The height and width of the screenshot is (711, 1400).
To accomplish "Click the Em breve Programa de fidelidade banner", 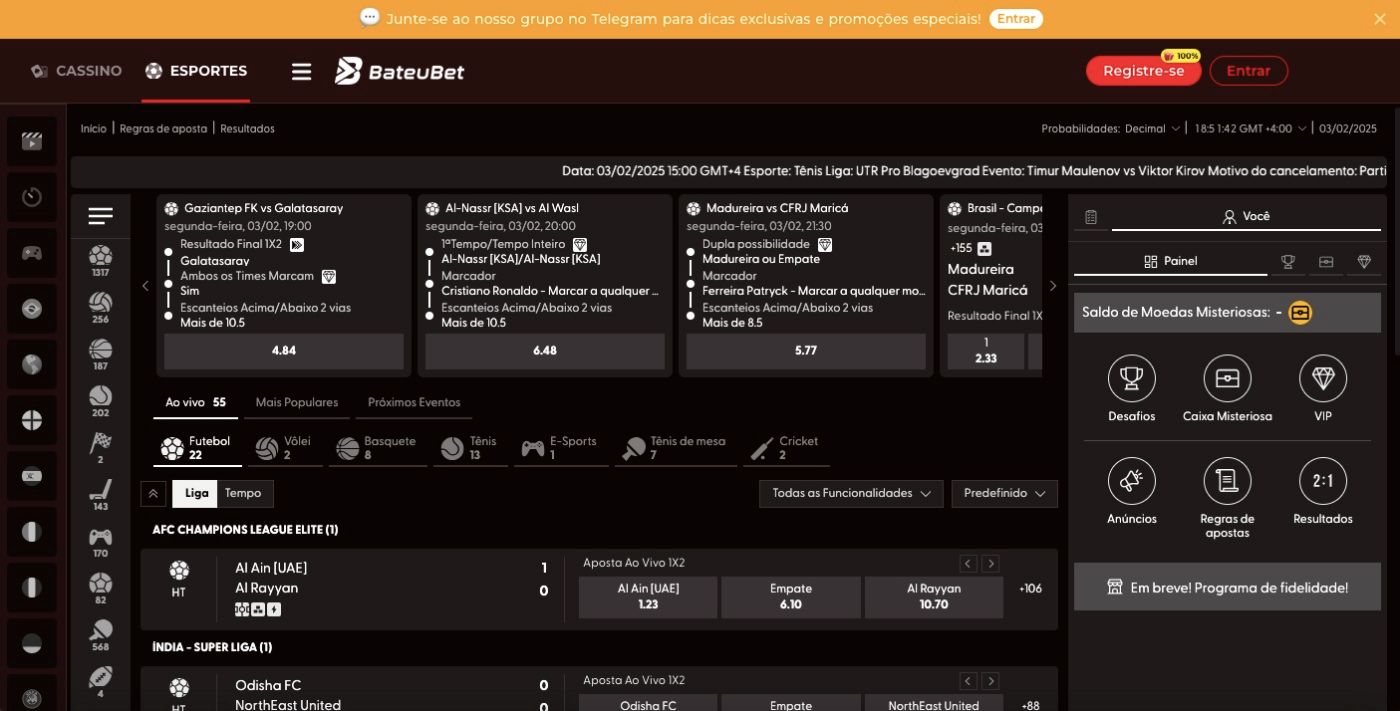I will (1227, 588).
